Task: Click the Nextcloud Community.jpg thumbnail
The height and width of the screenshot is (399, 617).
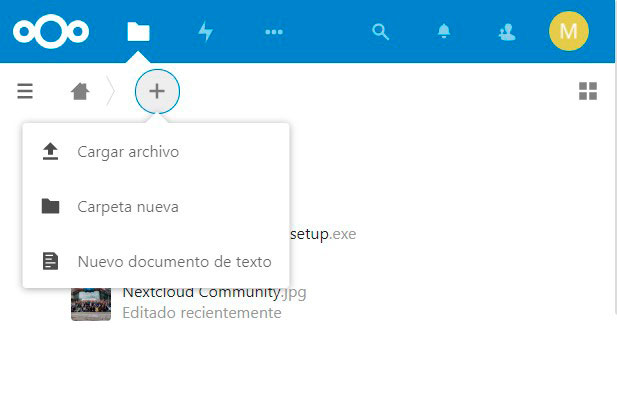Action: tap(91, 304)
